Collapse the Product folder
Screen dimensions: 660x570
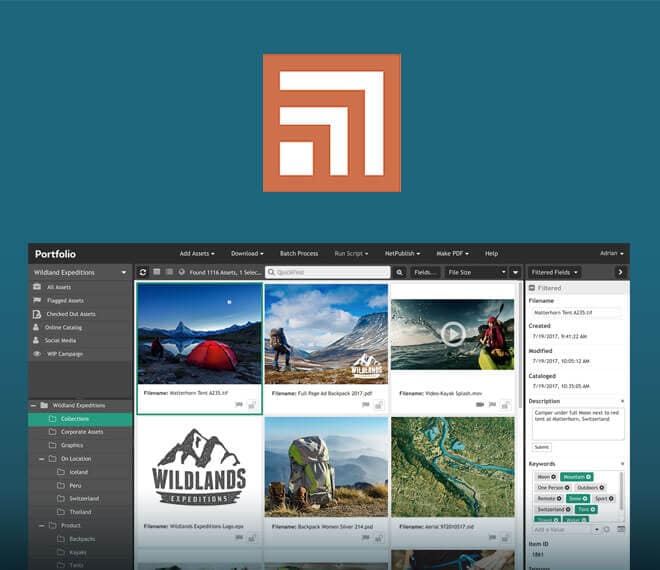tap(41, 526)
